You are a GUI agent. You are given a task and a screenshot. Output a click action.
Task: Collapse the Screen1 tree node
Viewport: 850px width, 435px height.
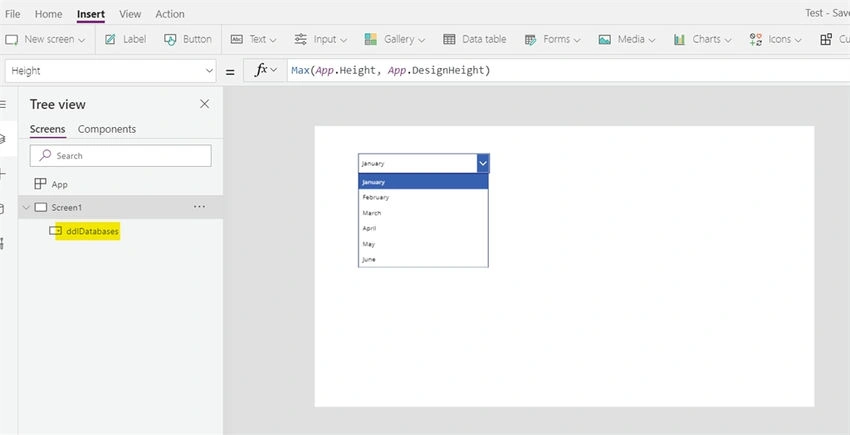point(26,208)
